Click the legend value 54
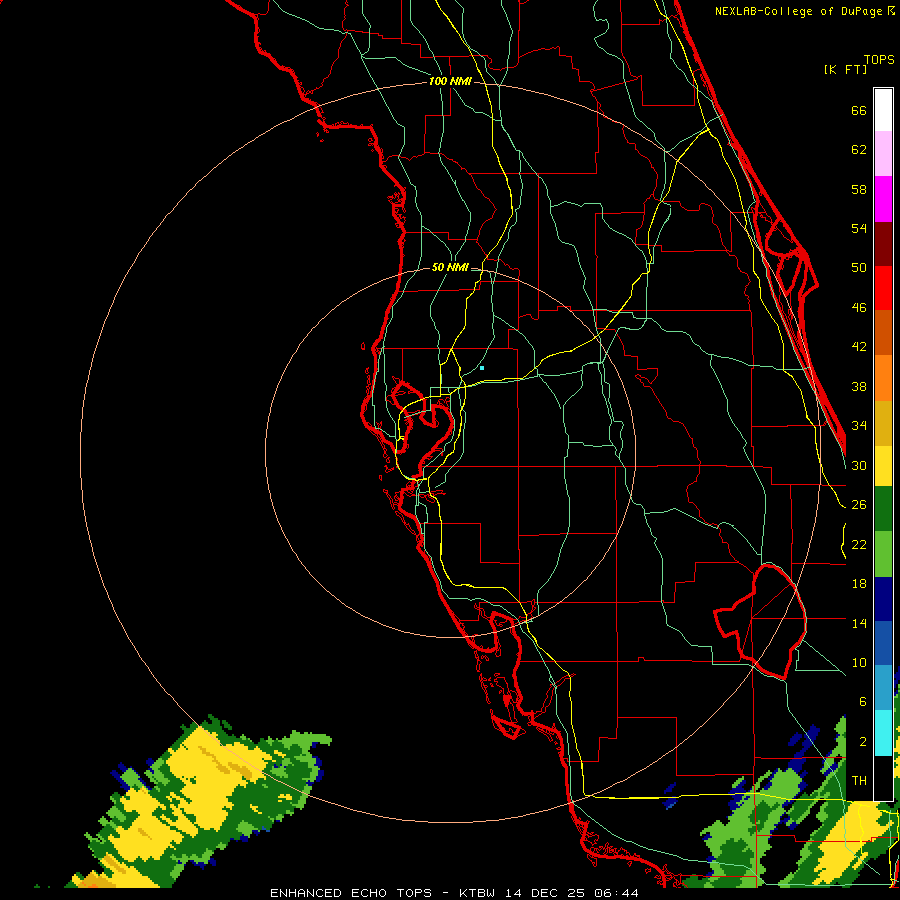 (859, 228)
